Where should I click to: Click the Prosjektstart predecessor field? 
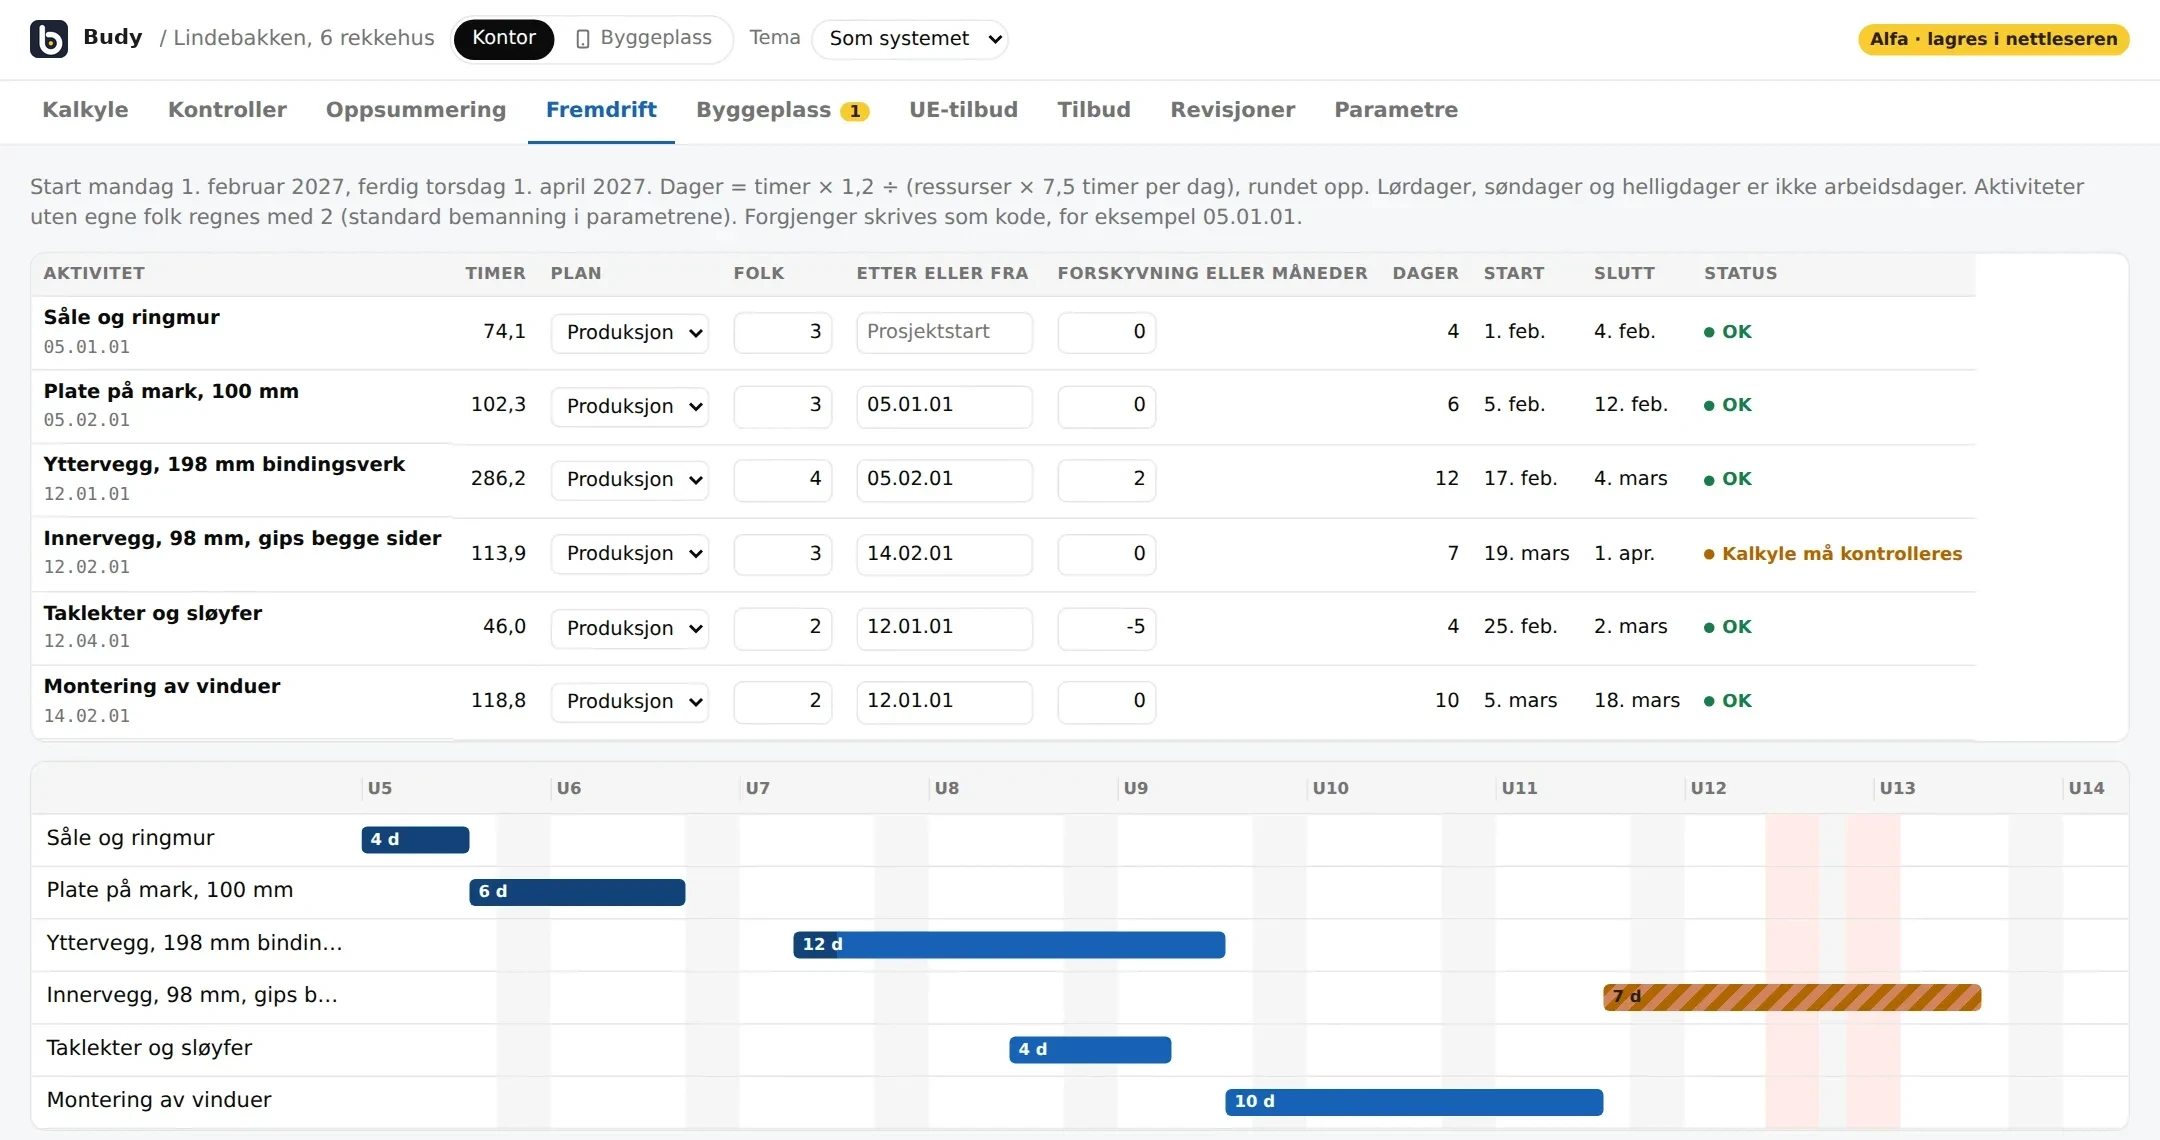pos(944,333)
